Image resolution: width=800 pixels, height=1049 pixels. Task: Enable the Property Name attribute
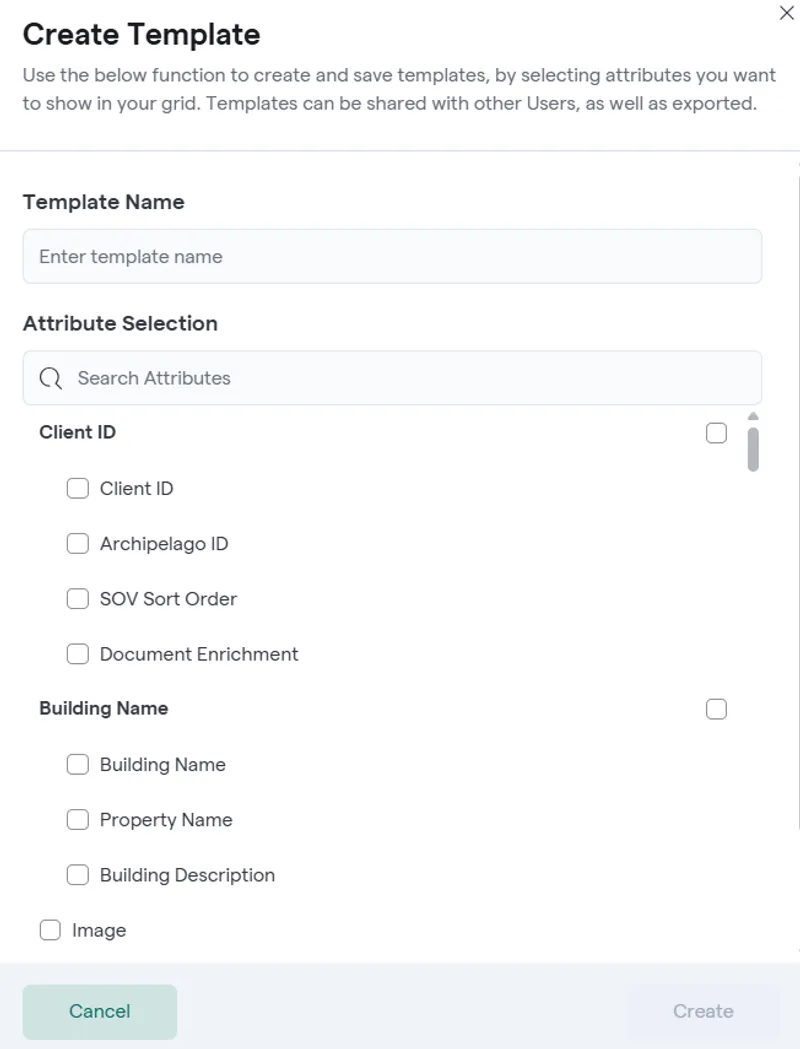[x=78, y=820]
